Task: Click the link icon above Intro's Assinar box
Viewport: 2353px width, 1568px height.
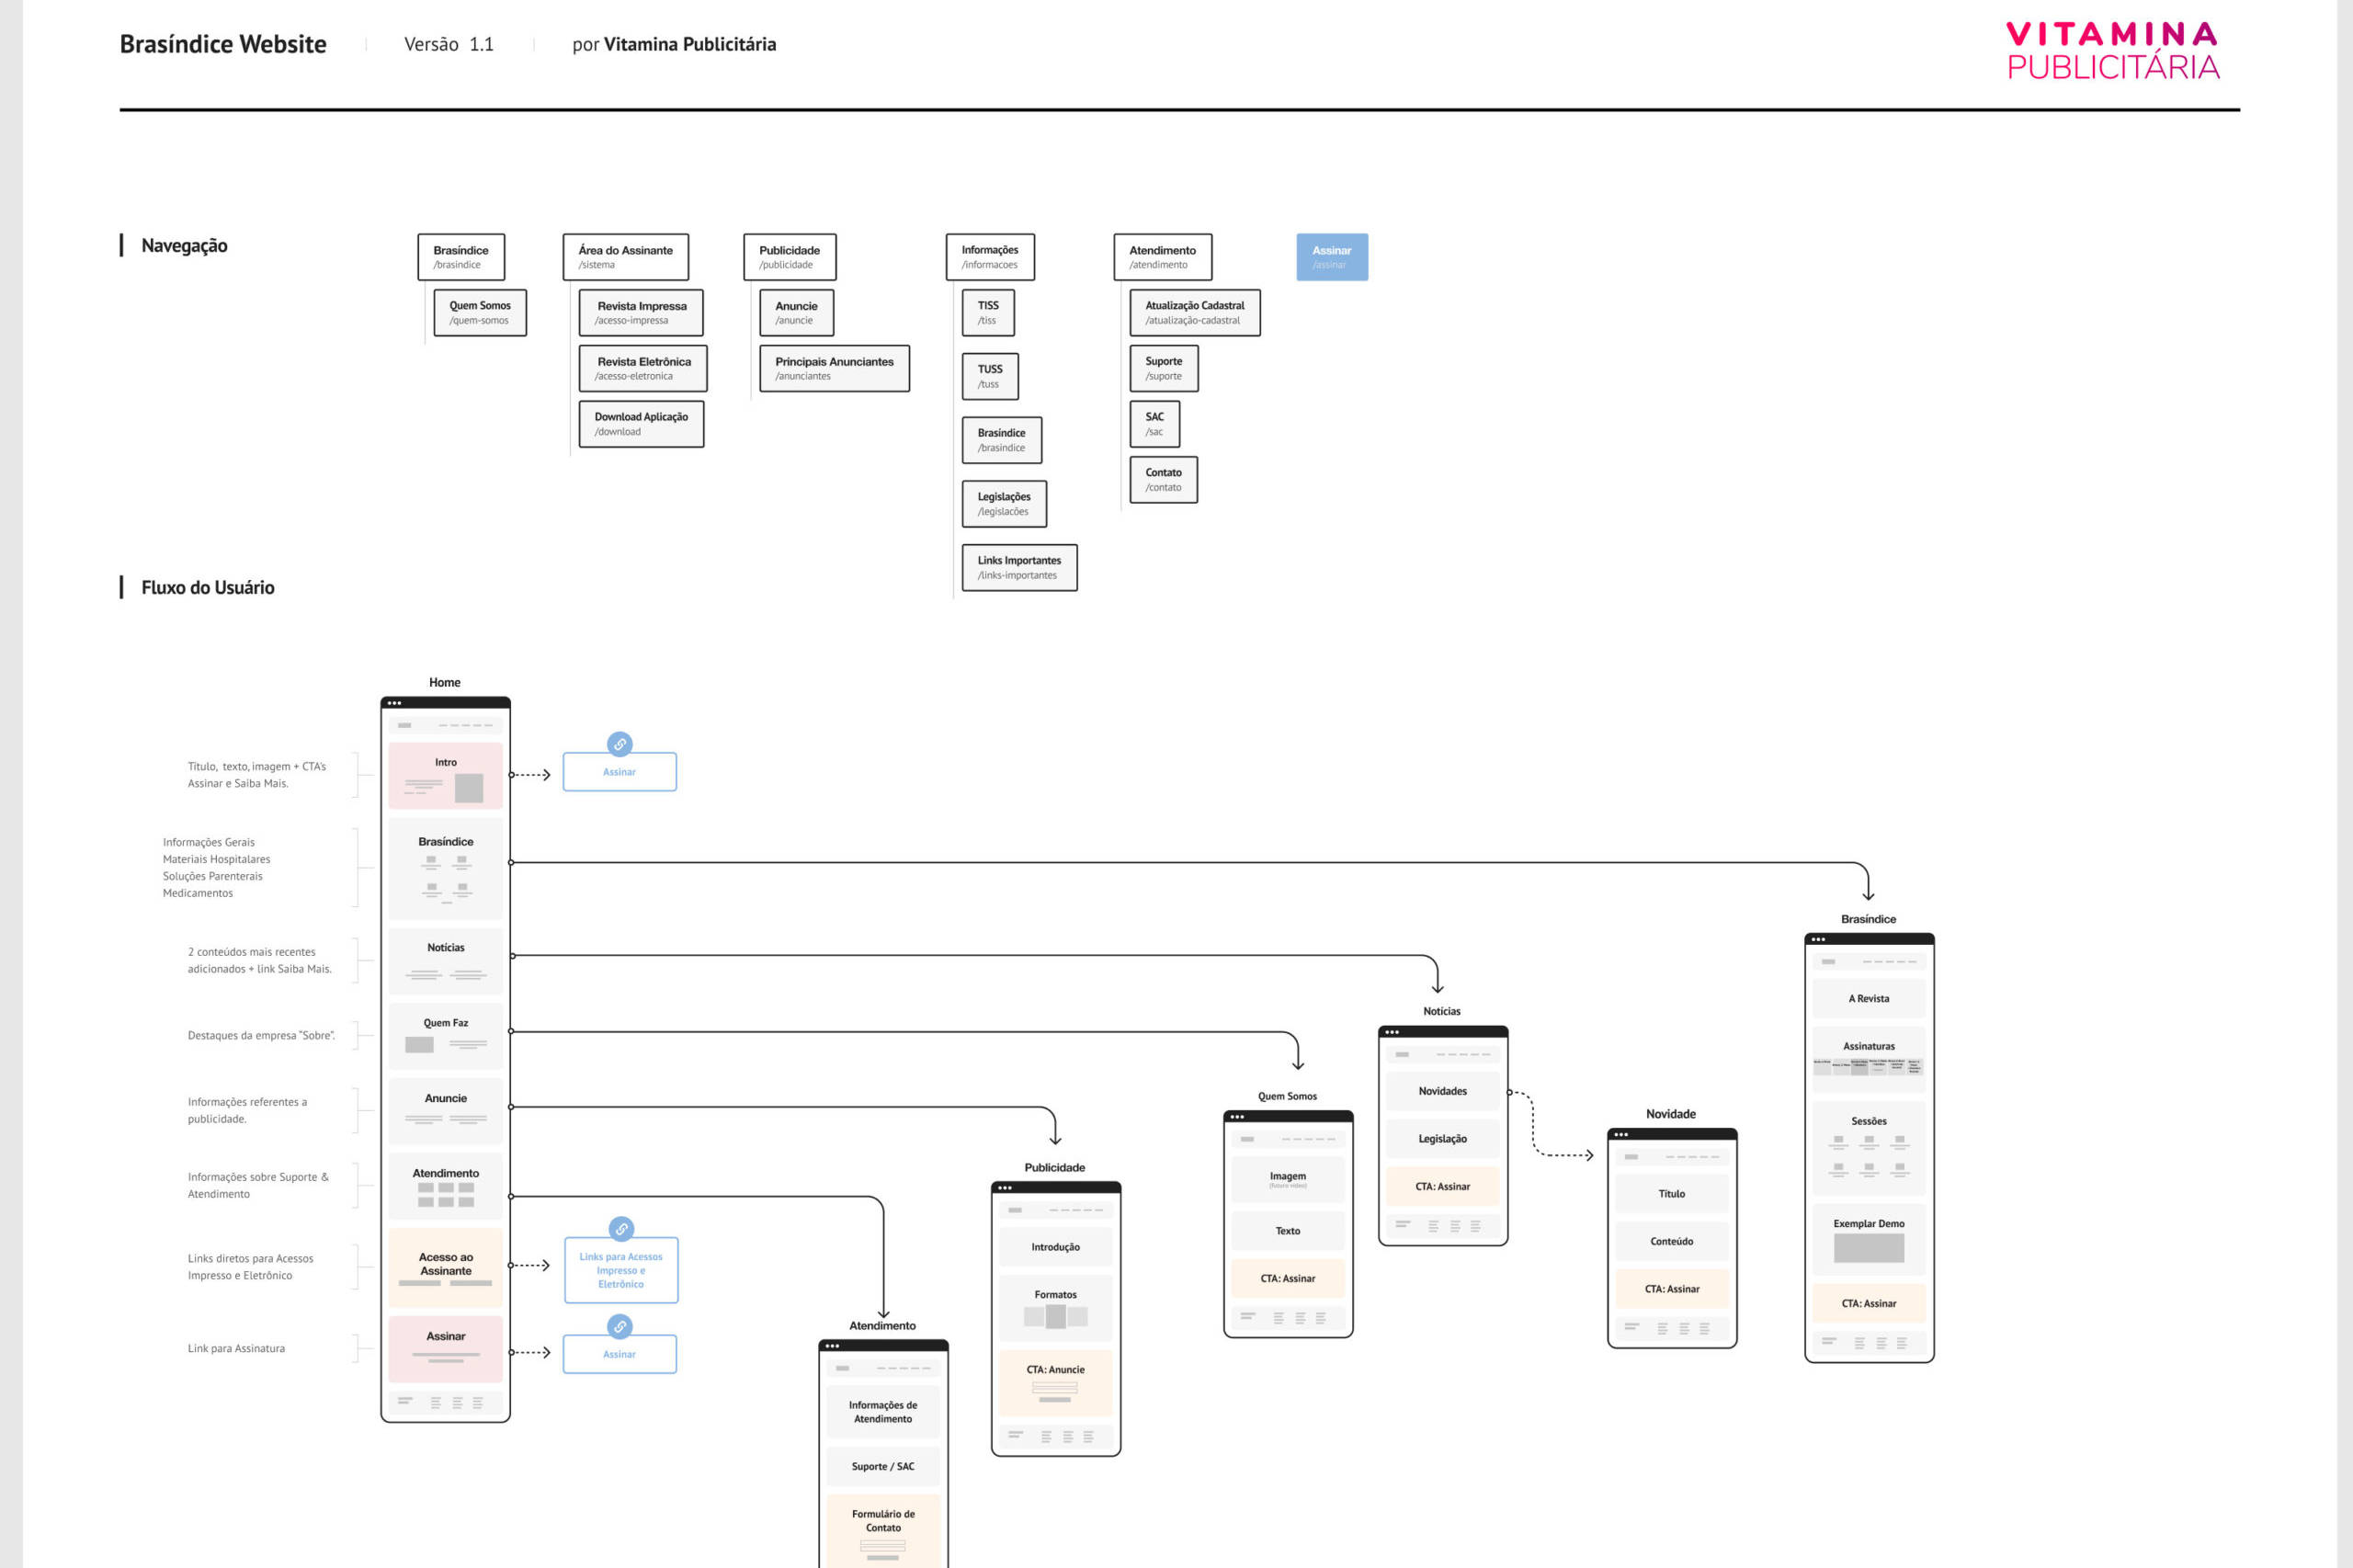Action: coord(620,744)
